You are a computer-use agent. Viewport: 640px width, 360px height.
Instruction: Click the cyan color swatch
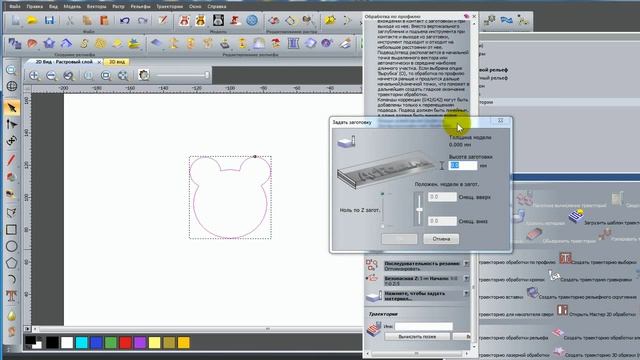tap(82, 342)
